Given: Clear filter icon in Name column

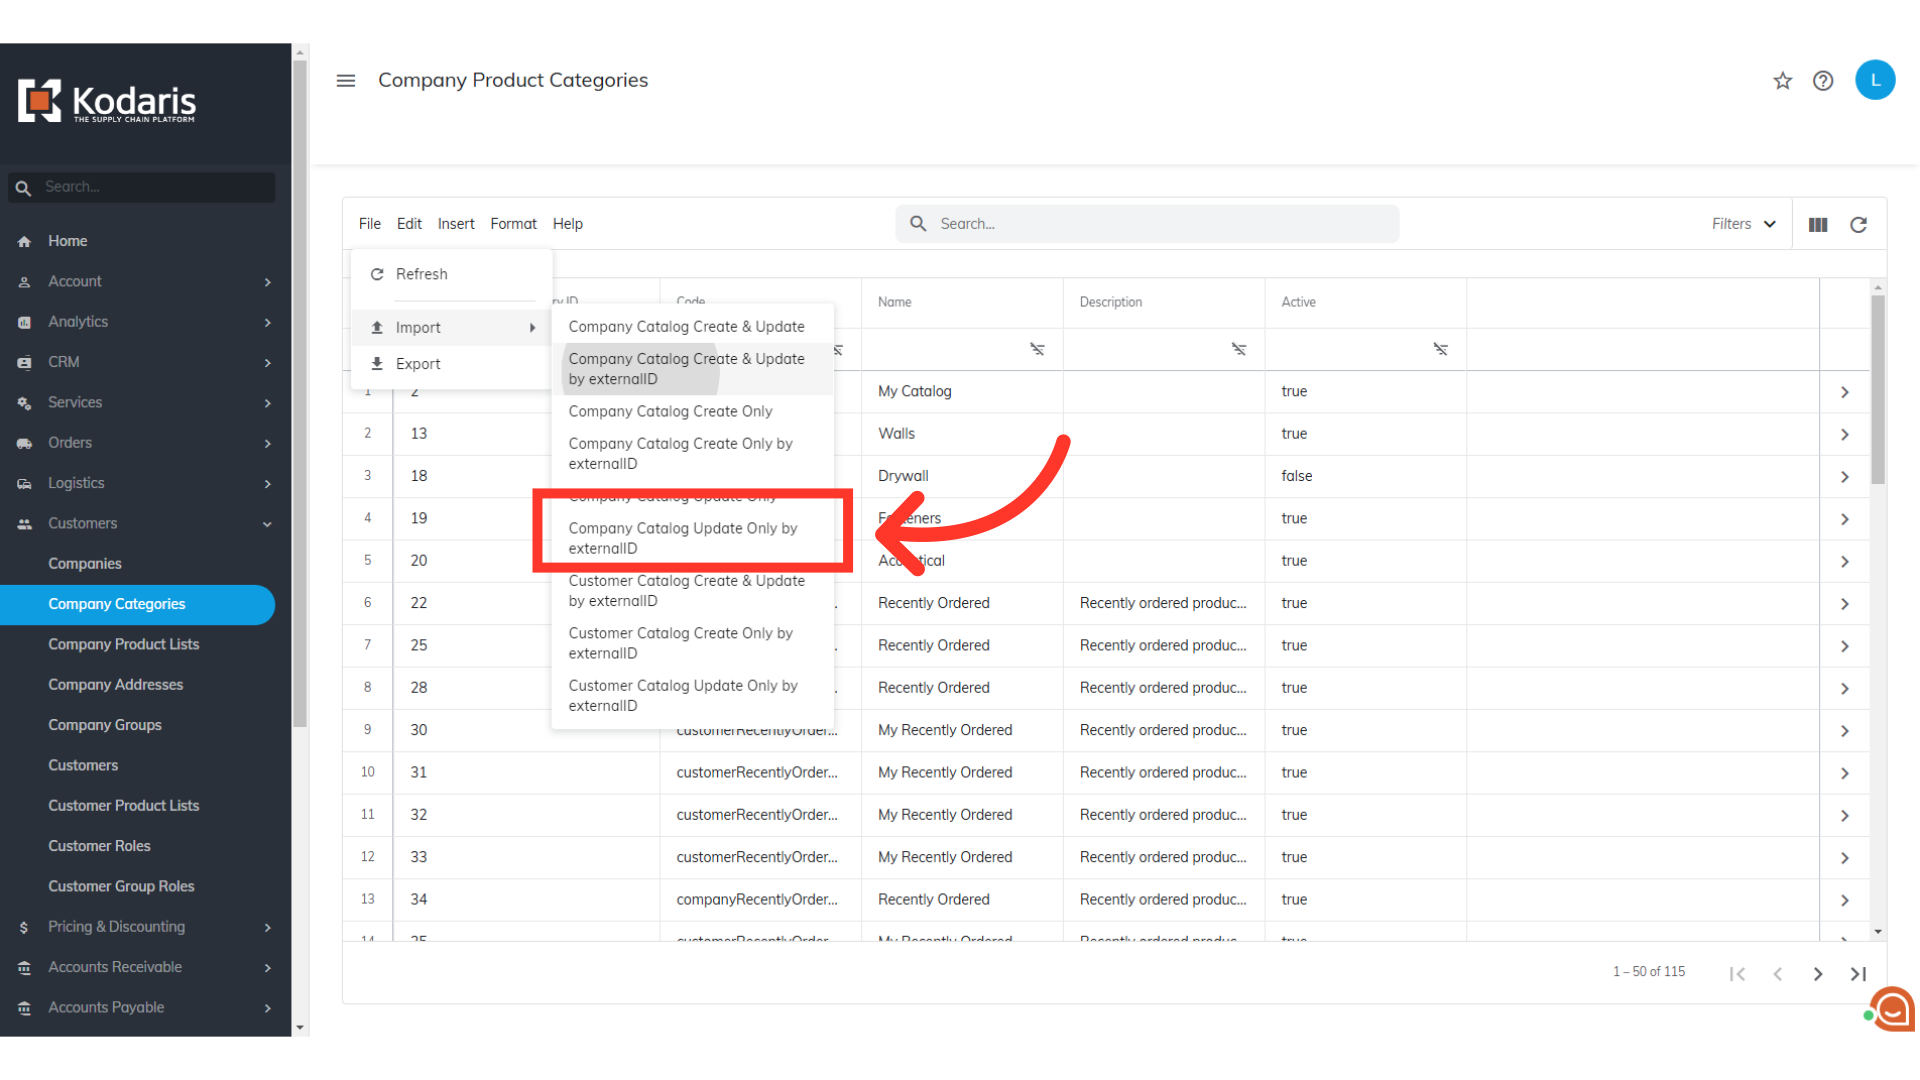Looking at the screenshot, I should (x=1037, y=349).
